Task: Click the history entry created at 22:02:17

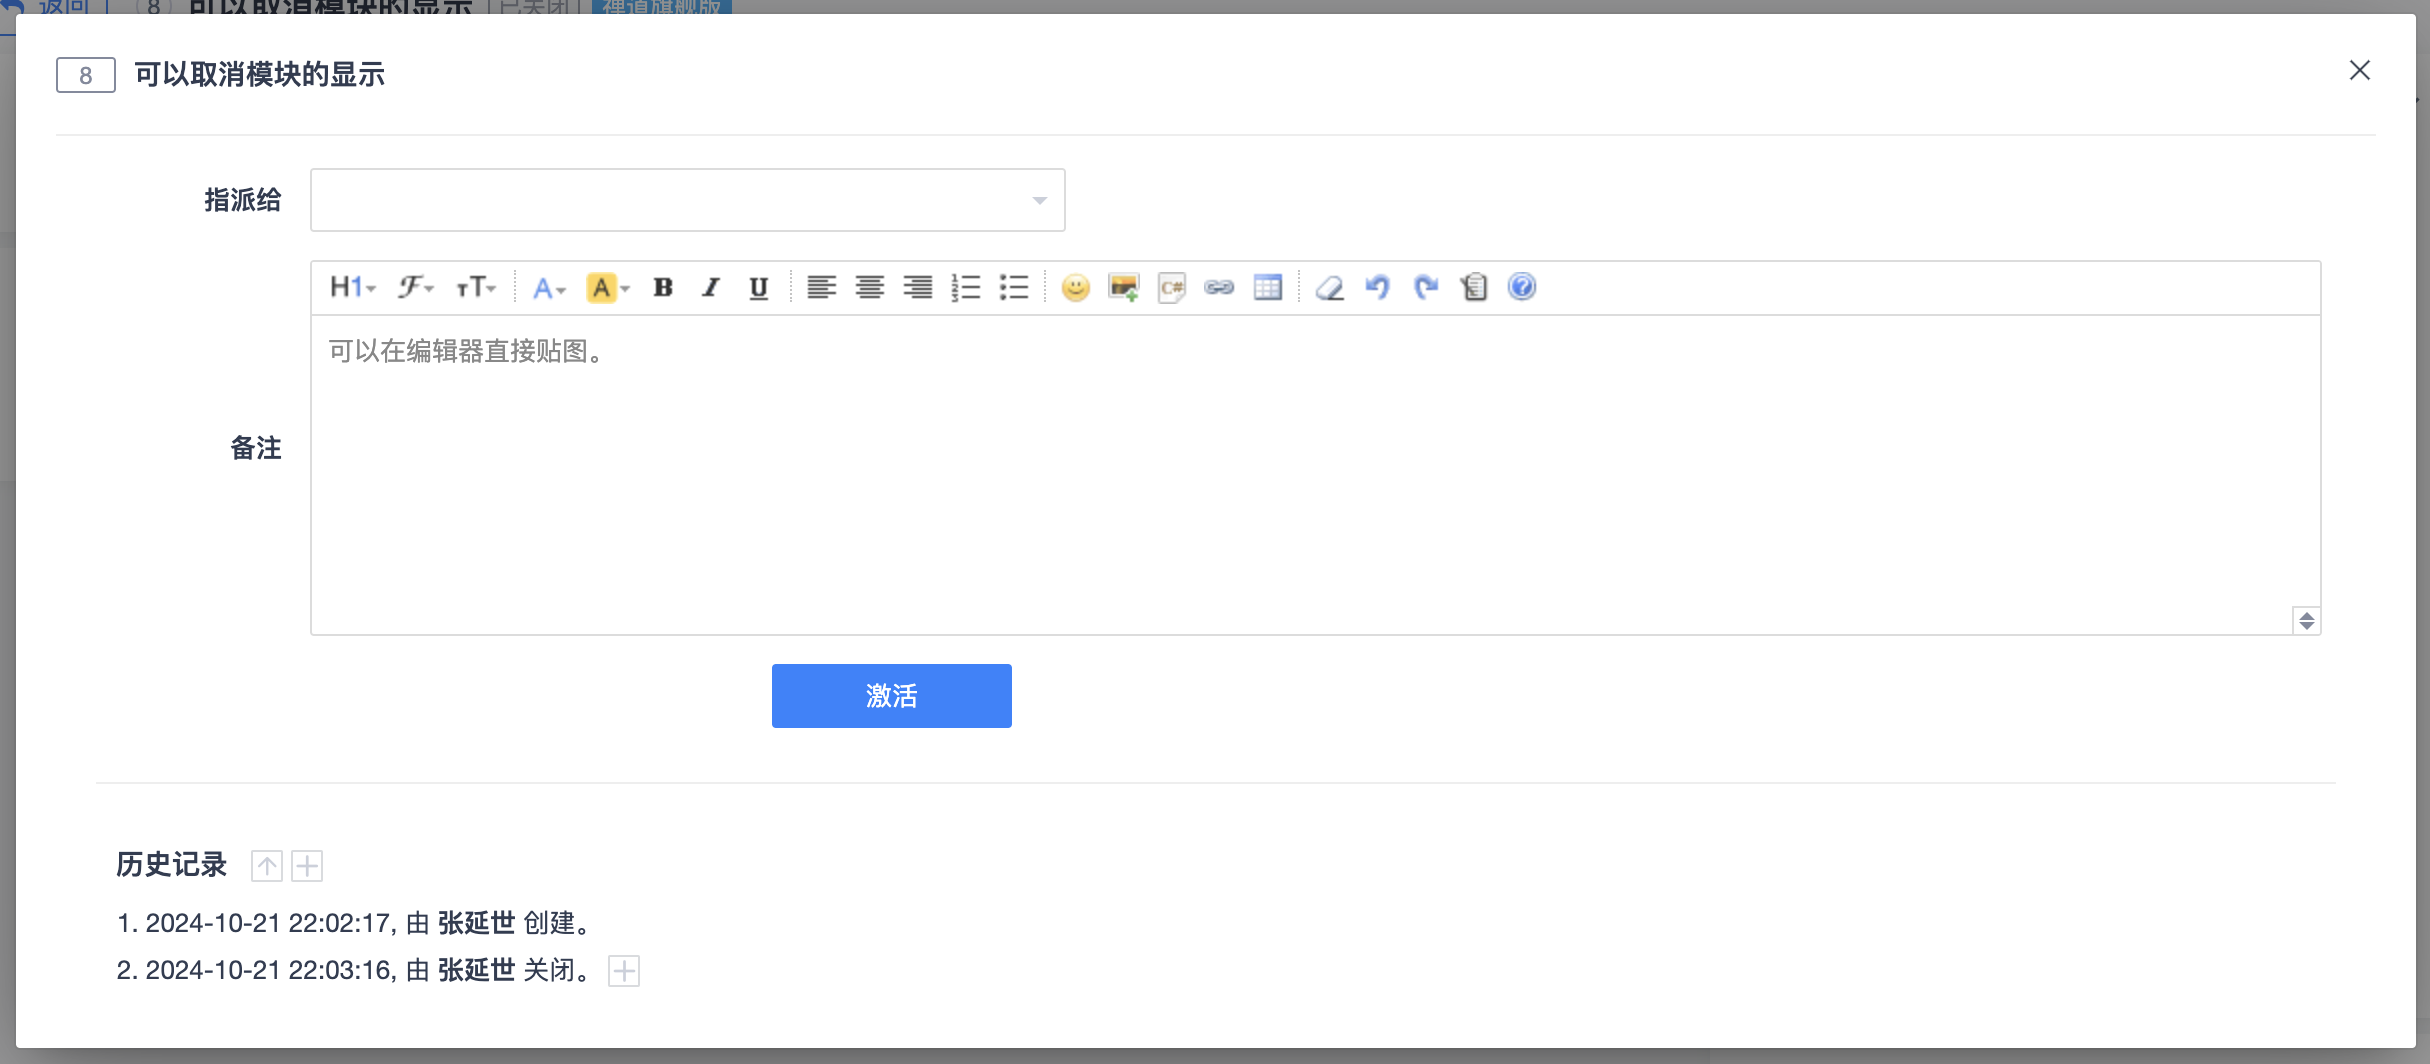Action: 355,923
